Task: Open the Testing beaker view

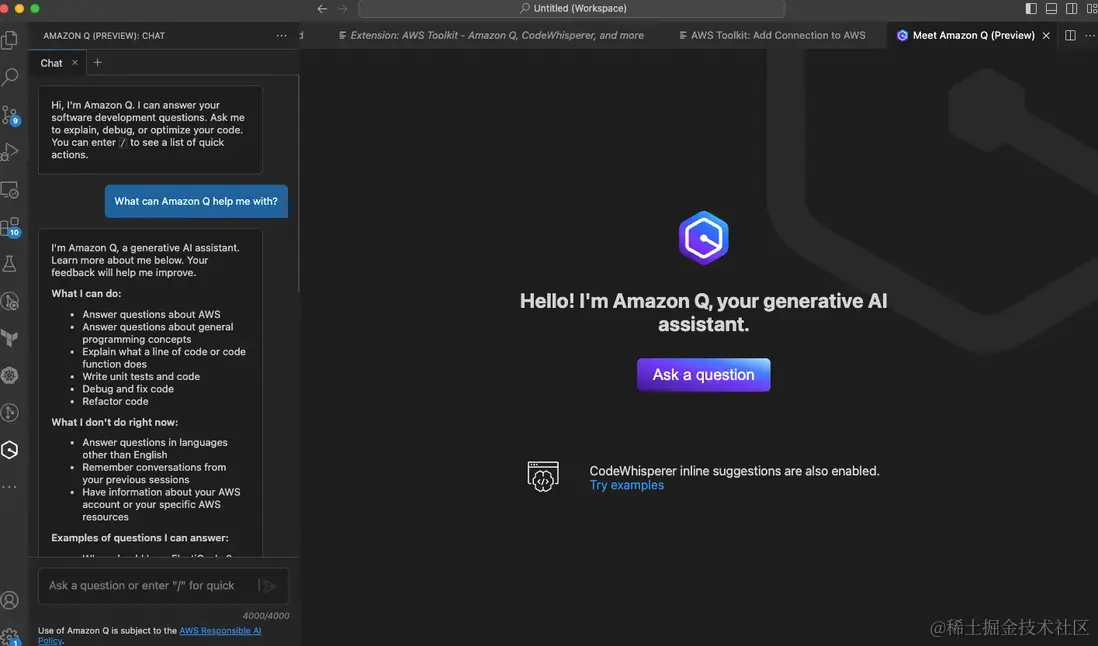Action: pyautogui.click(x=10, y=264)
